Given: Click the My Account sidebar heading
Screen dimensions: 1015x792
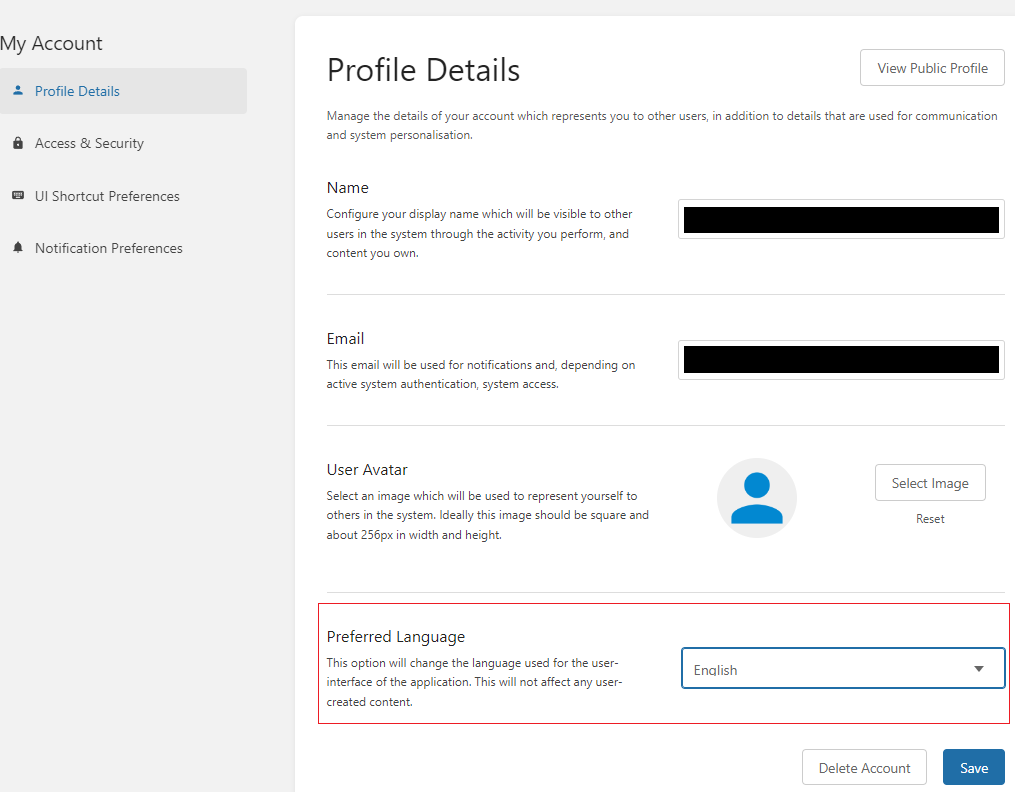Looking at the screenshot, I should (x=52, y=44).
